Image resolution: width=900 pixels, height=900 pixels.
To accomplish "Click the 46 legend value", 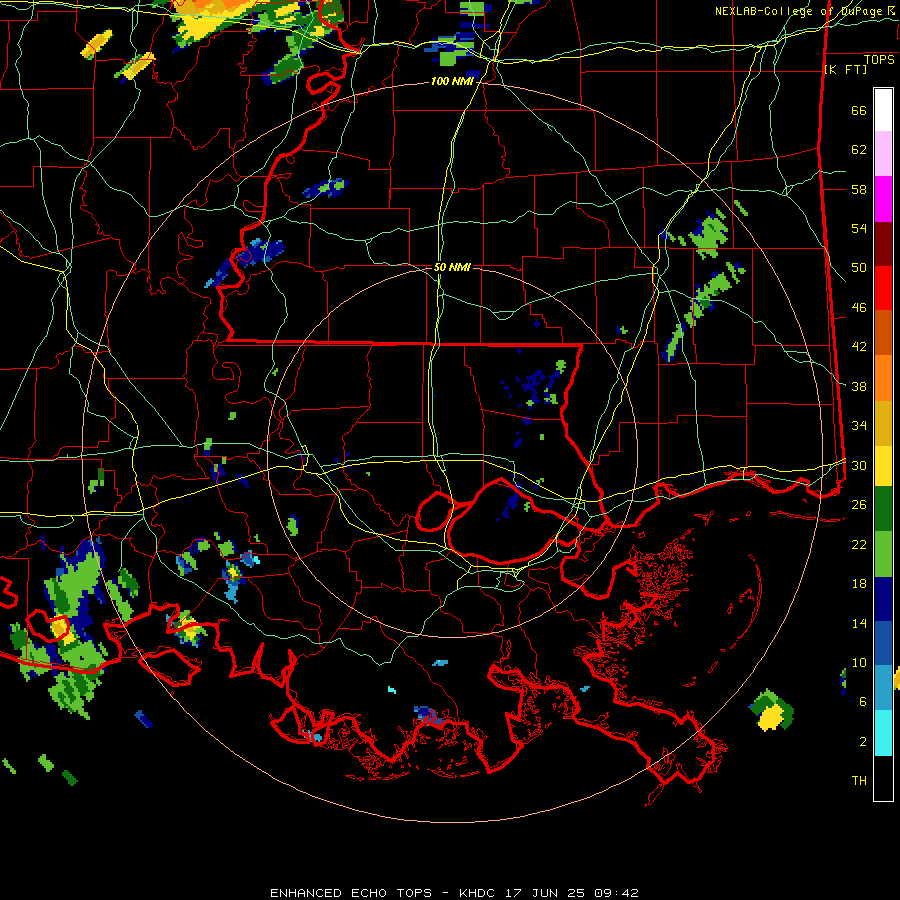I will coord(859,308).
